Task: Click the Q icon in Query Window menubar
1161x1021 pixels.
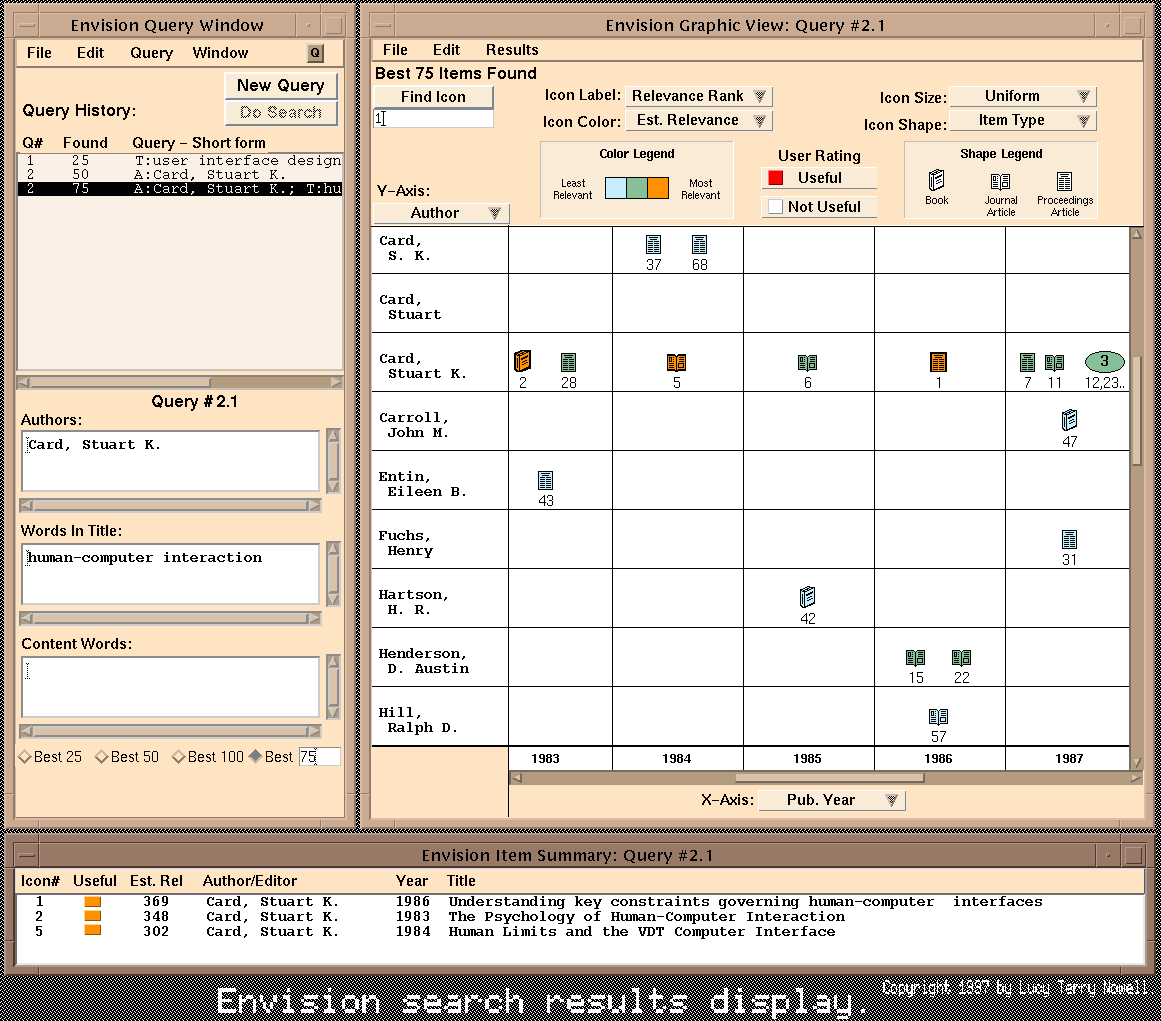Action: pos(315,53)
